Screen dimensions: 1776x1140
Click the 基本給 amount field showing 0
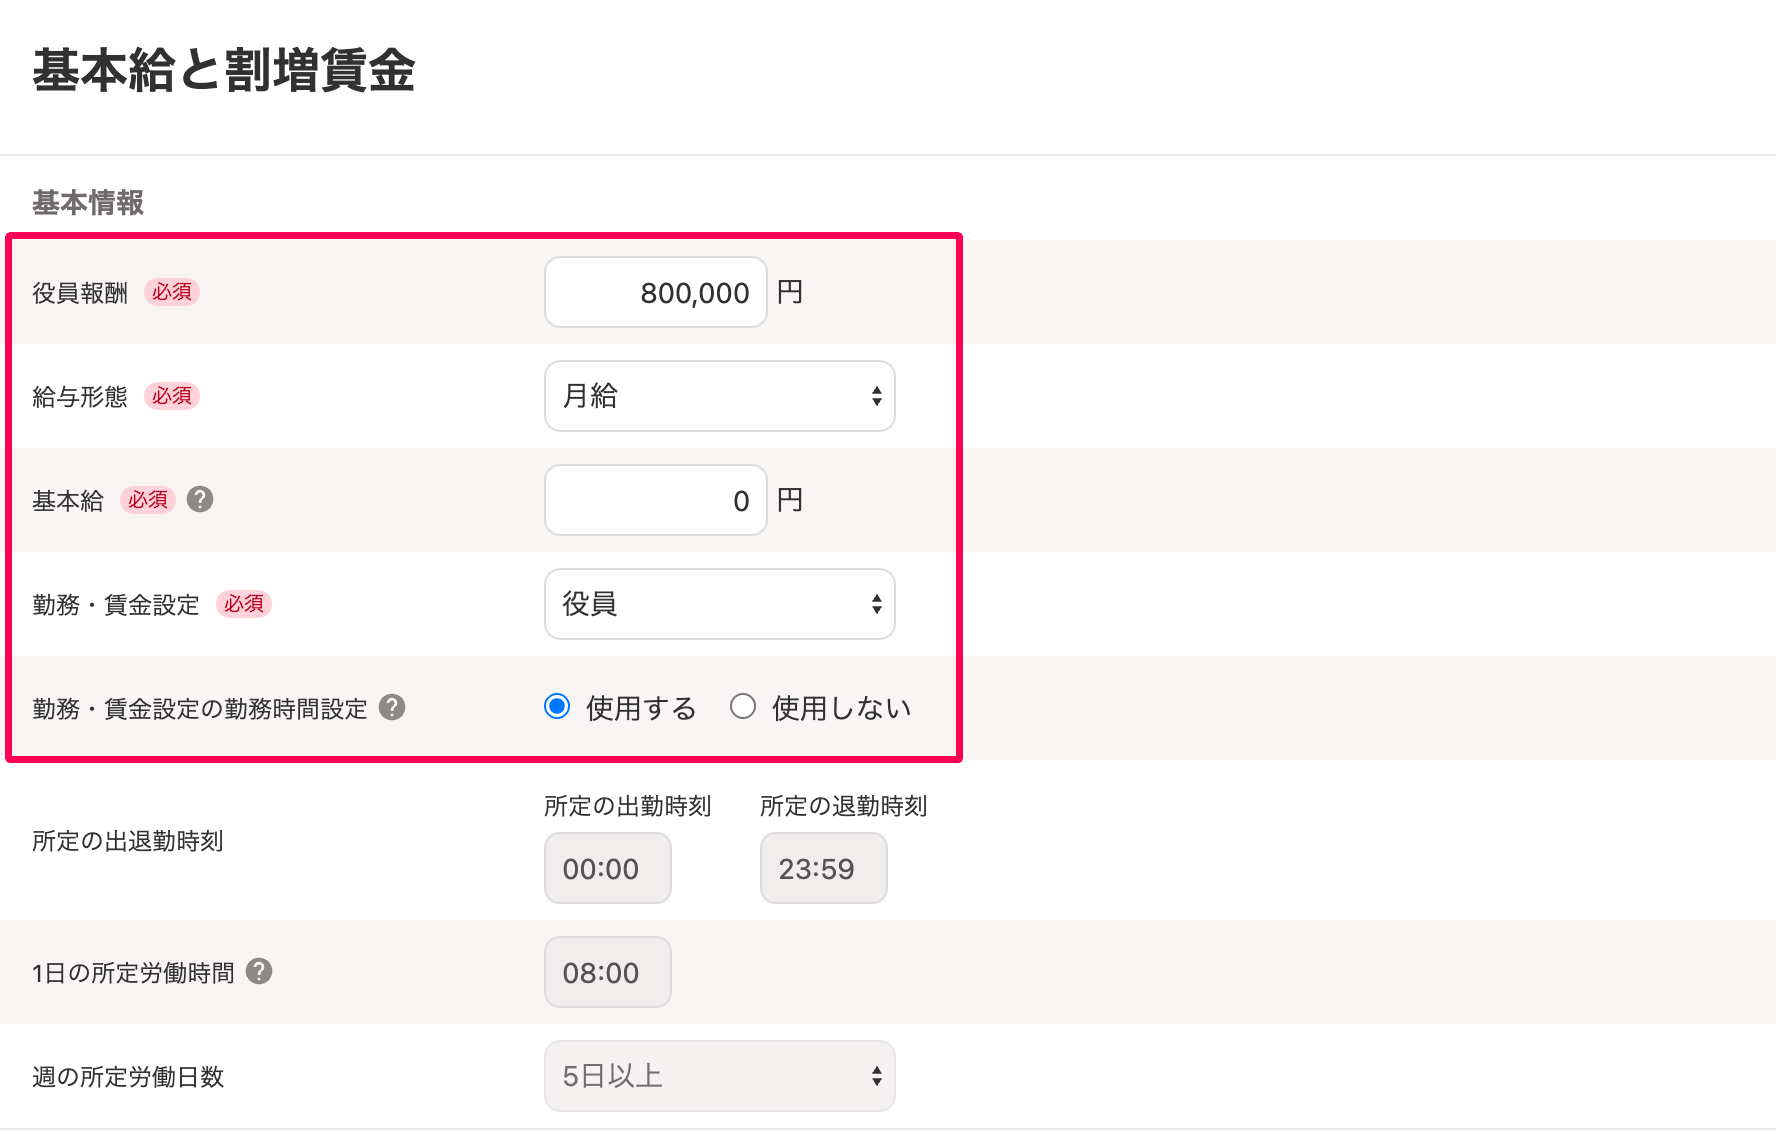point(656,500)
